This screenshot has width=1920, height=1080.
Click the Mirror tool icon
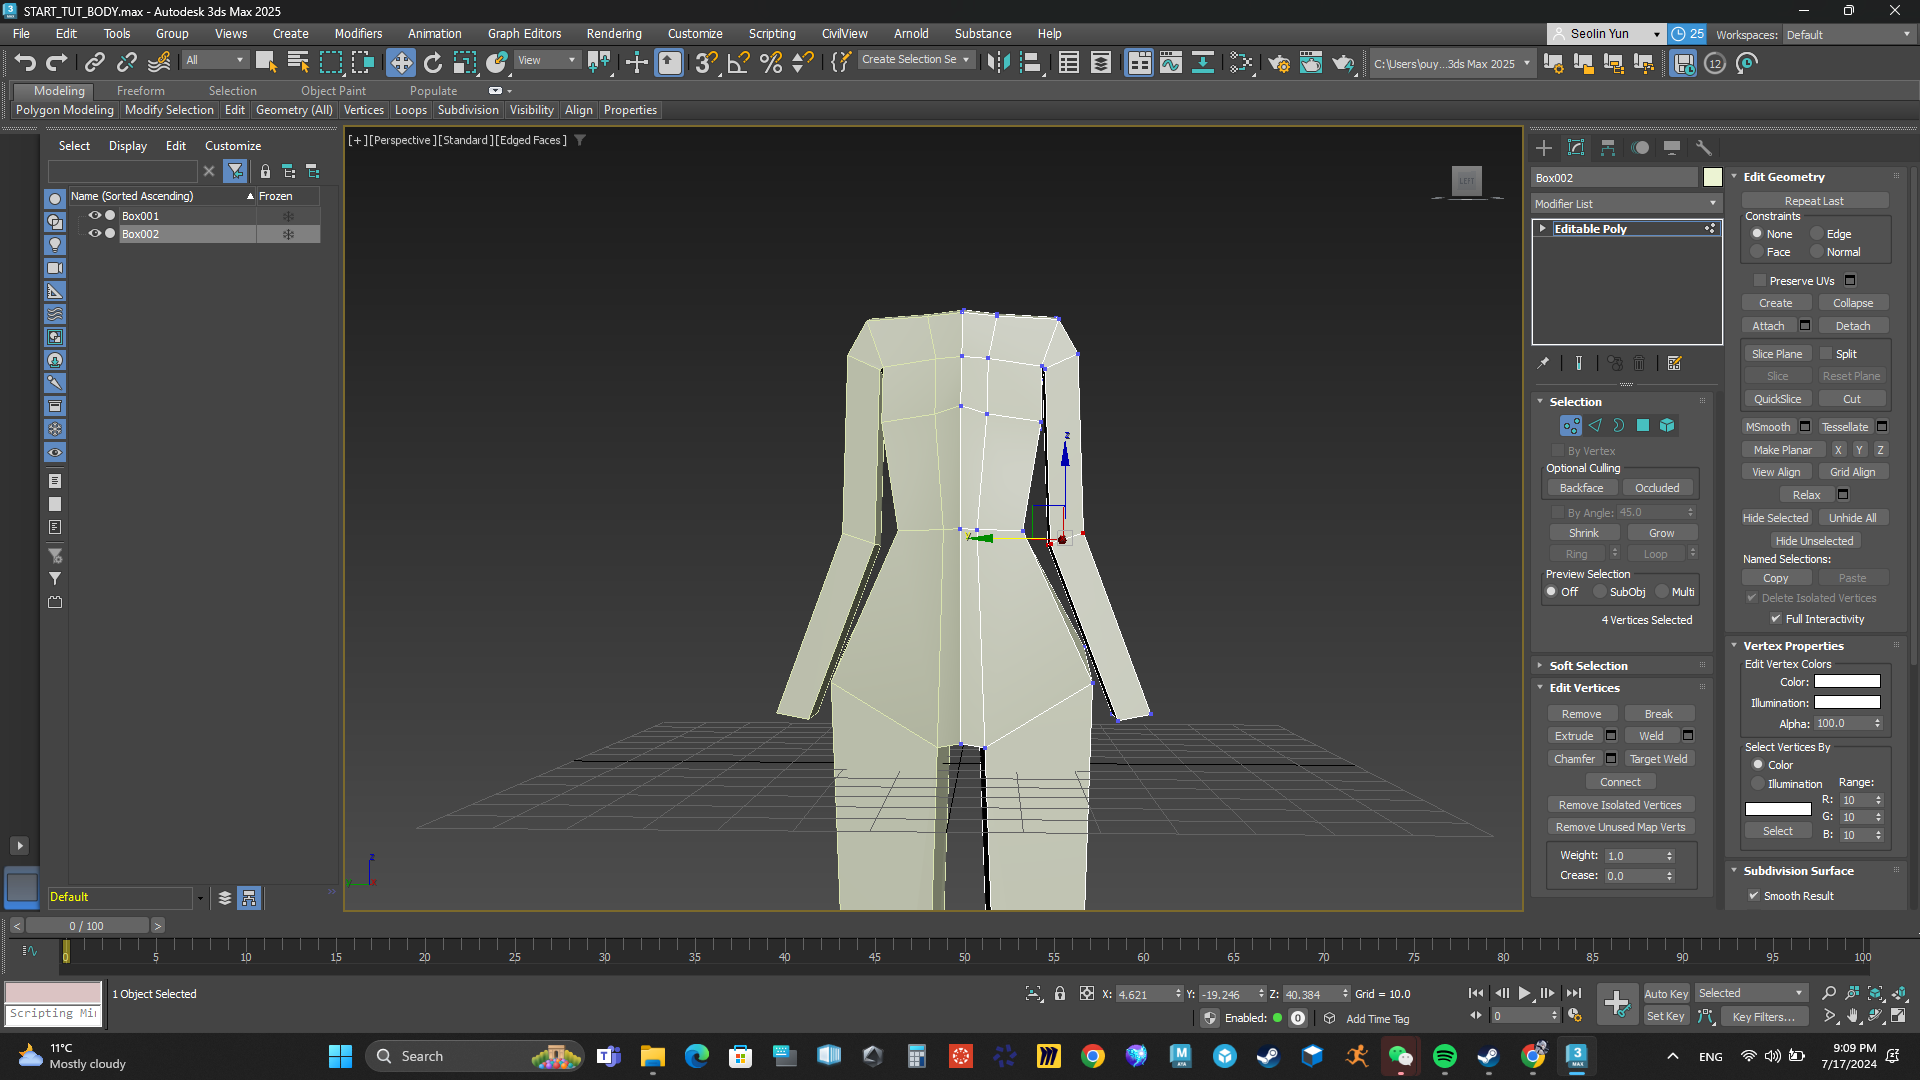pyautogui.click(x=997, y=63)
